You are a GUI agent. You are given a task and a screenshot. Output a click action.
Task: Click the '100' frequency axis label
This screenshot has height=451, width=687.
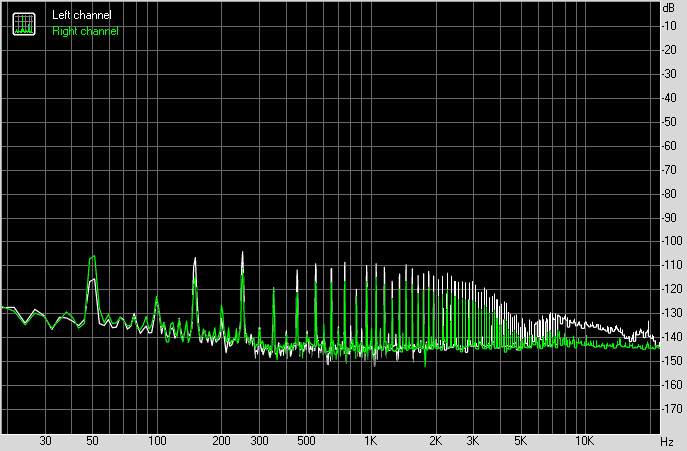click(x=157, y=441)
